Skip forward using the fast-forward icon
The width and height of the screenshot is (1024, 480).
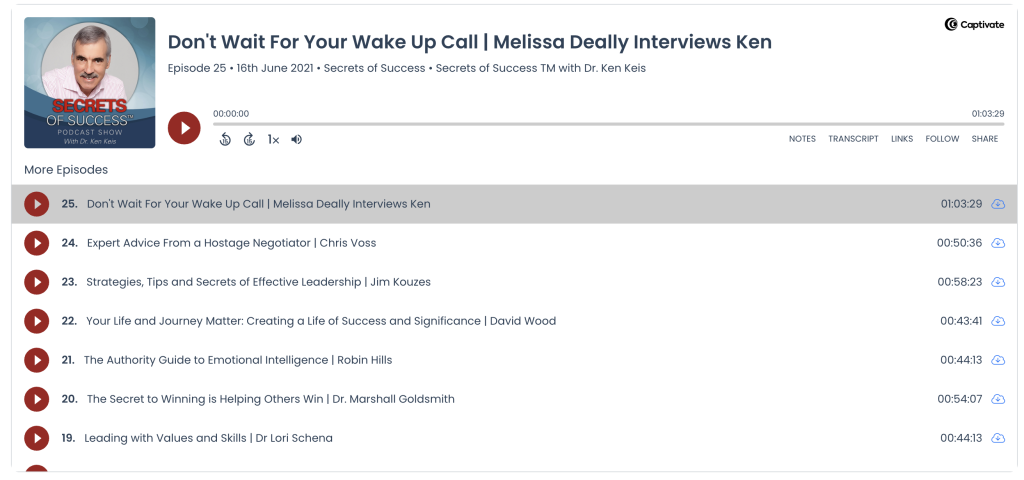[249, 139]
